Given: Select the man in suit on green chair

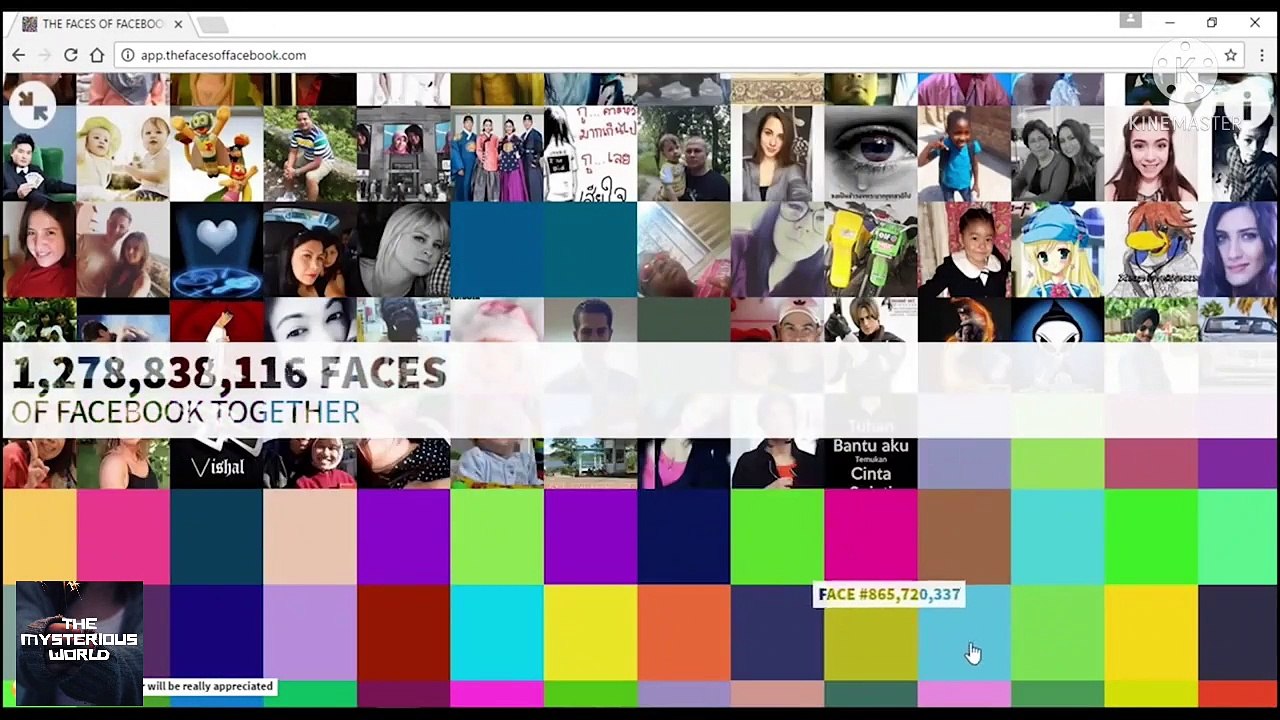Looking at the screenshot, I should click(39, 154).
